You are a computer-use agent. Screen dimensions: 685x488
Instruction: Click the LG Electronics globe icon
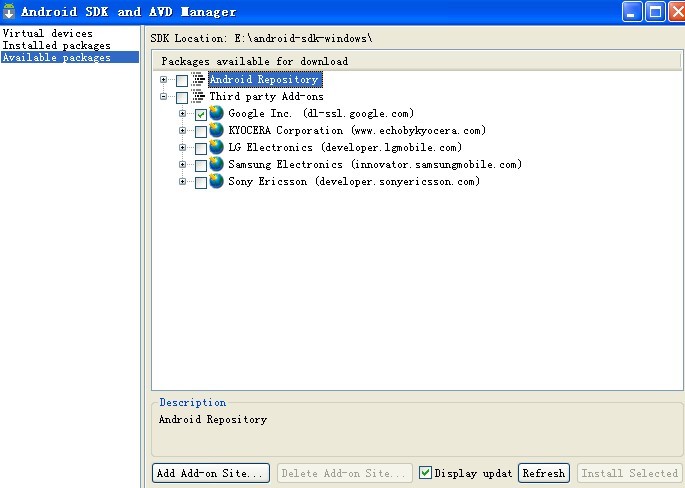(216, 147)
